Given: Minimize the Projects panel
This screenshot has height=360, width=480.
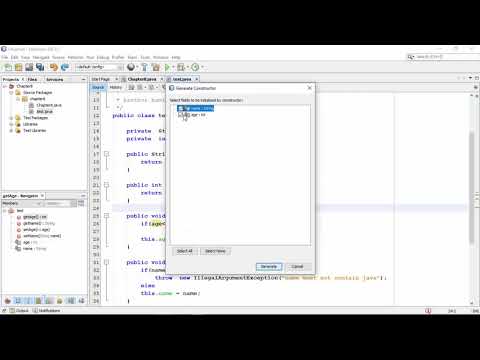Looking at the screenshot, I should (83, 79).
